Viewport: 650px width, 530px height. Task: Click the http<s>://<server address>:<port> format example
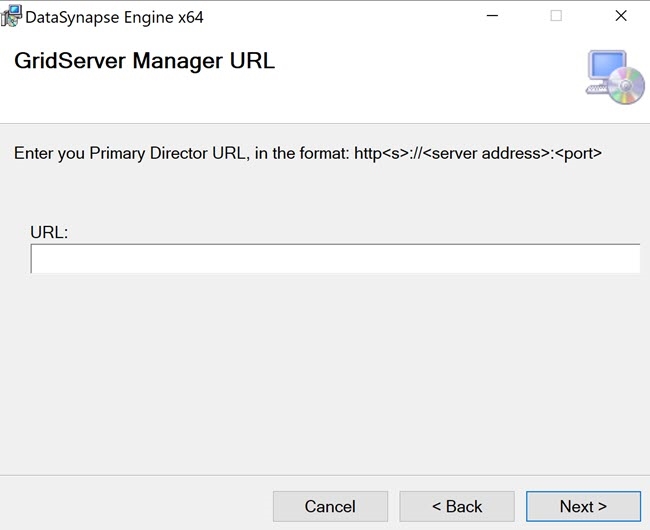[x=478, y=154]
